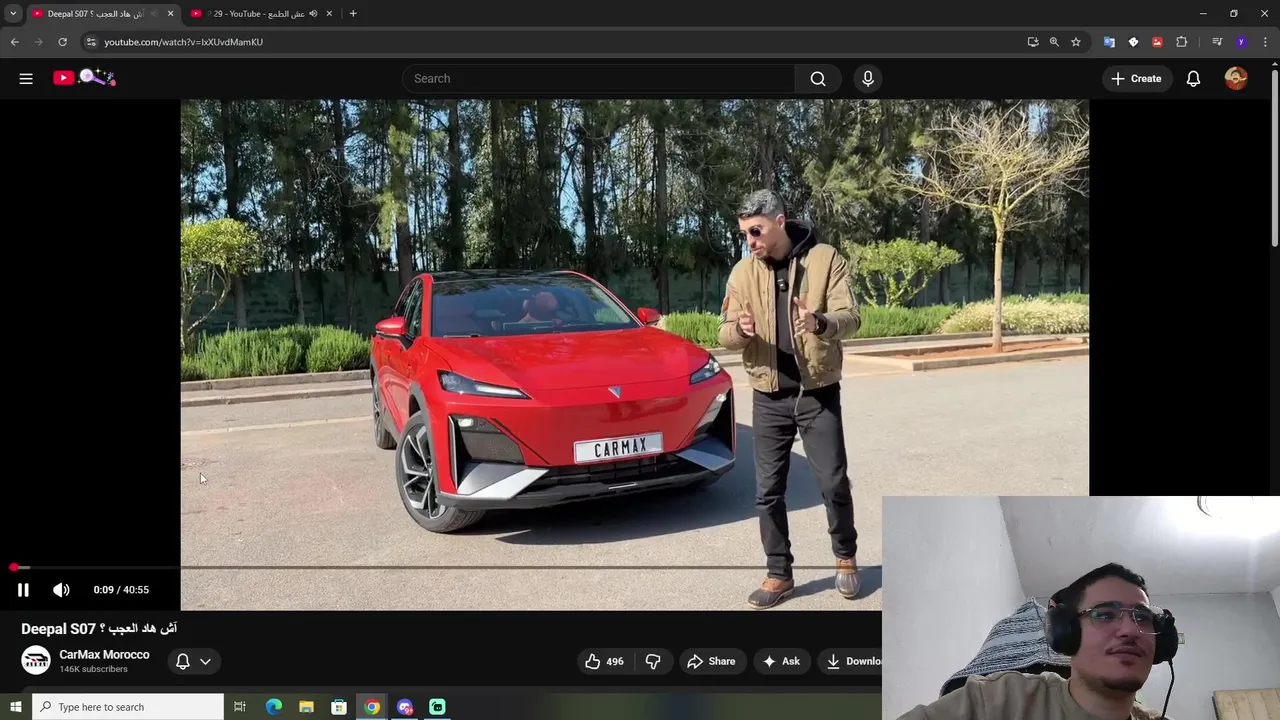Click the Windows taskbar search box

[128, 707]
